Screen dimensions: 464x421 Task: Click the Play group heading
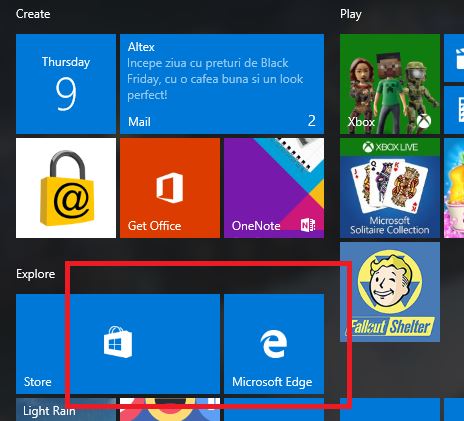click(x=351, y=14)
